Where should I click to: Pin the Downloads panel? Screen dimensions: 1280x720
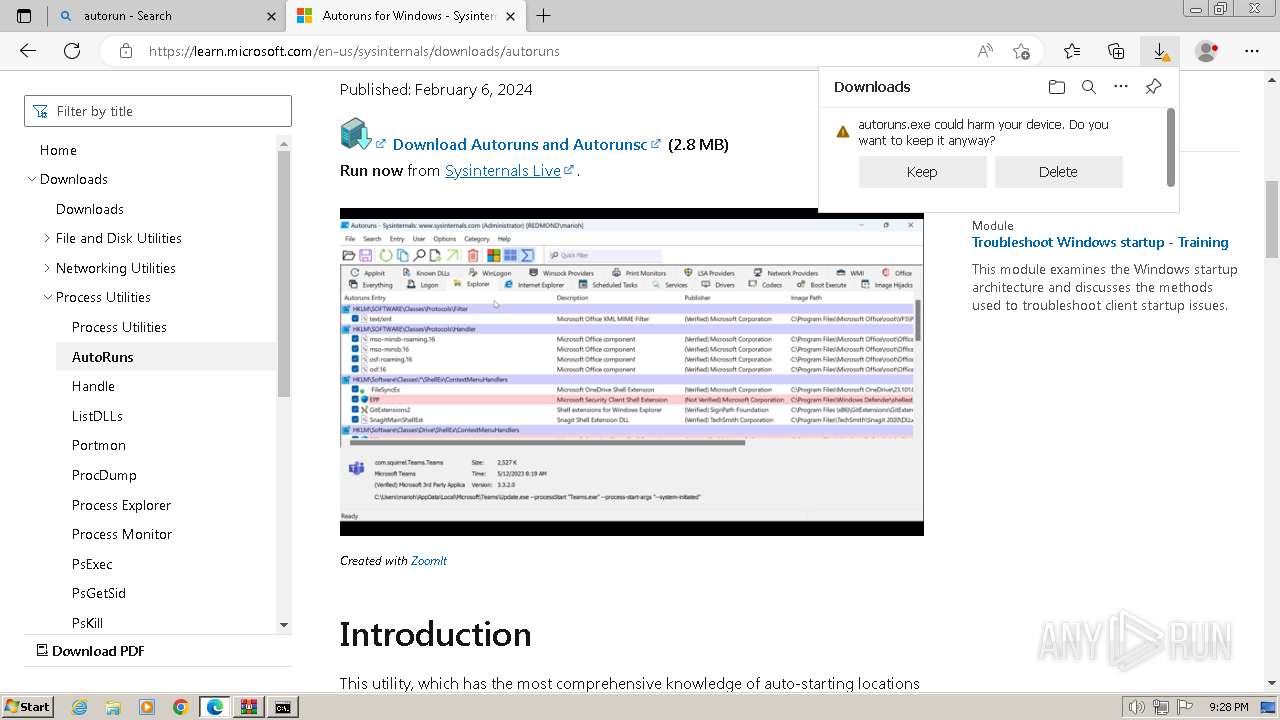pyautogui.click(x=1153, y=87)
